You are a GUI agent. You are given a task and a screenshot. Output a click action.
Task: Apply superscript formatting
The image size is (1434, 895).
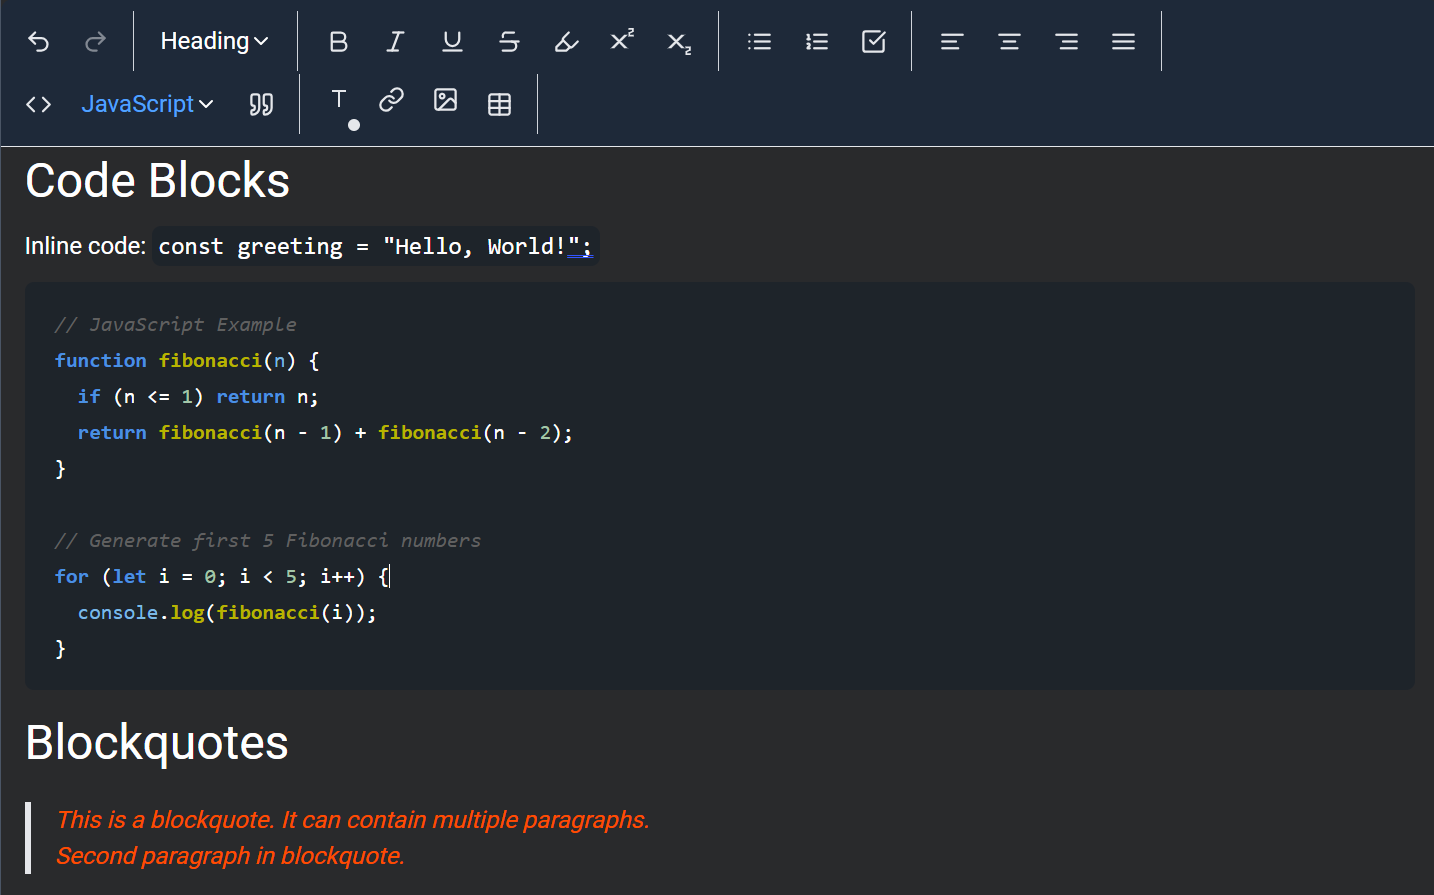(x=622, y=41)
